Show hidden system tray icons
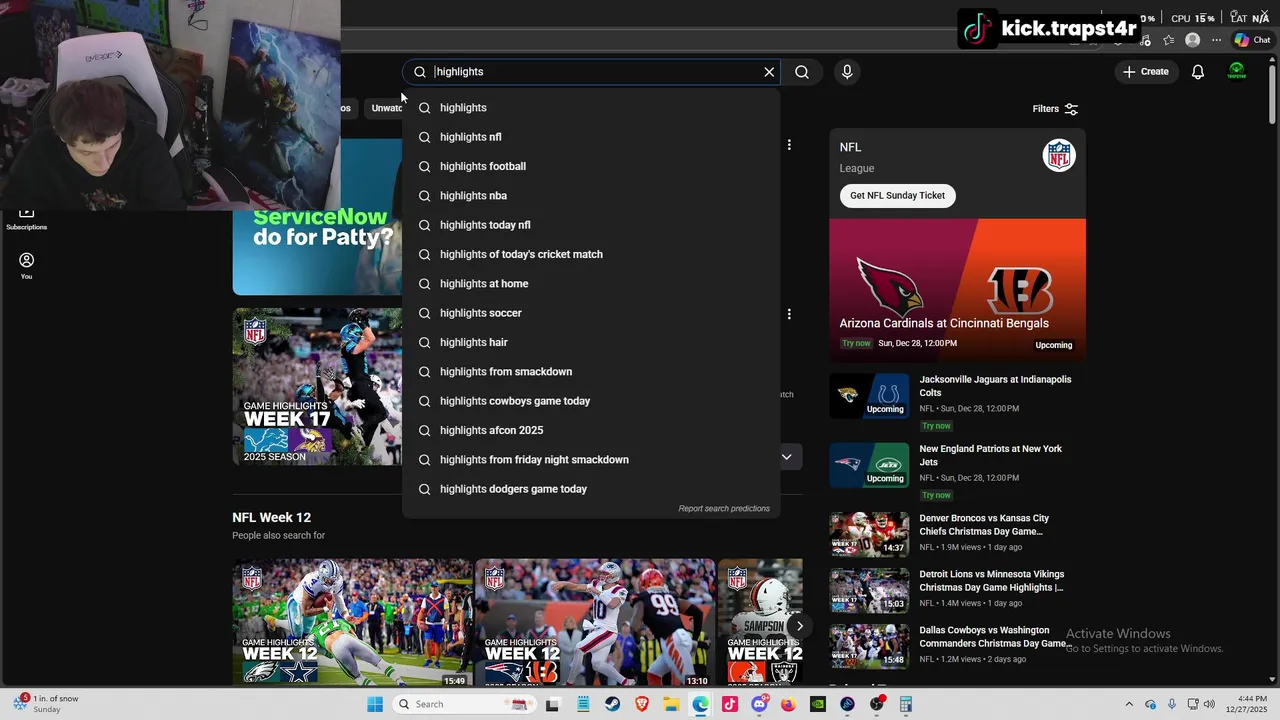Screen dimensions: 1280x720 click(1129, 705)
